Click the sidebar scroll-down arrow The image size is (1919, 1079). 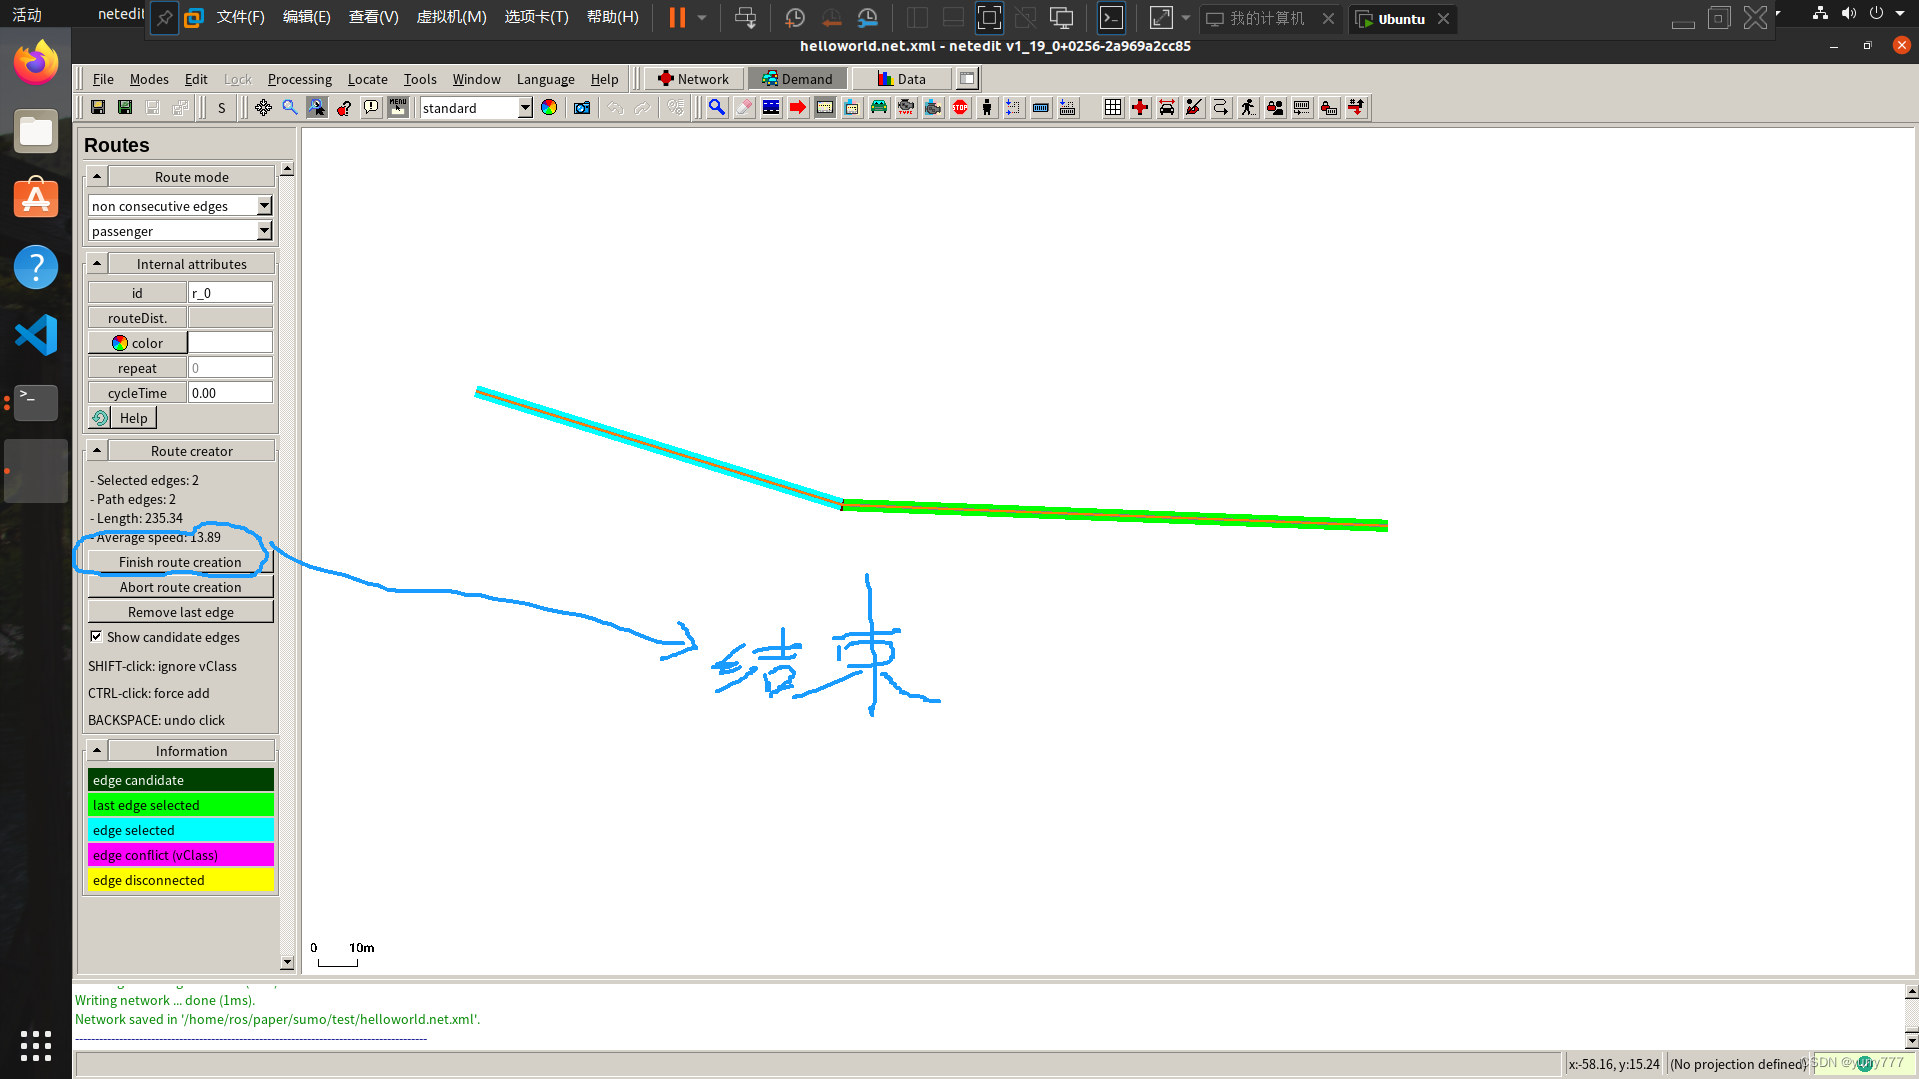(287, 963)
